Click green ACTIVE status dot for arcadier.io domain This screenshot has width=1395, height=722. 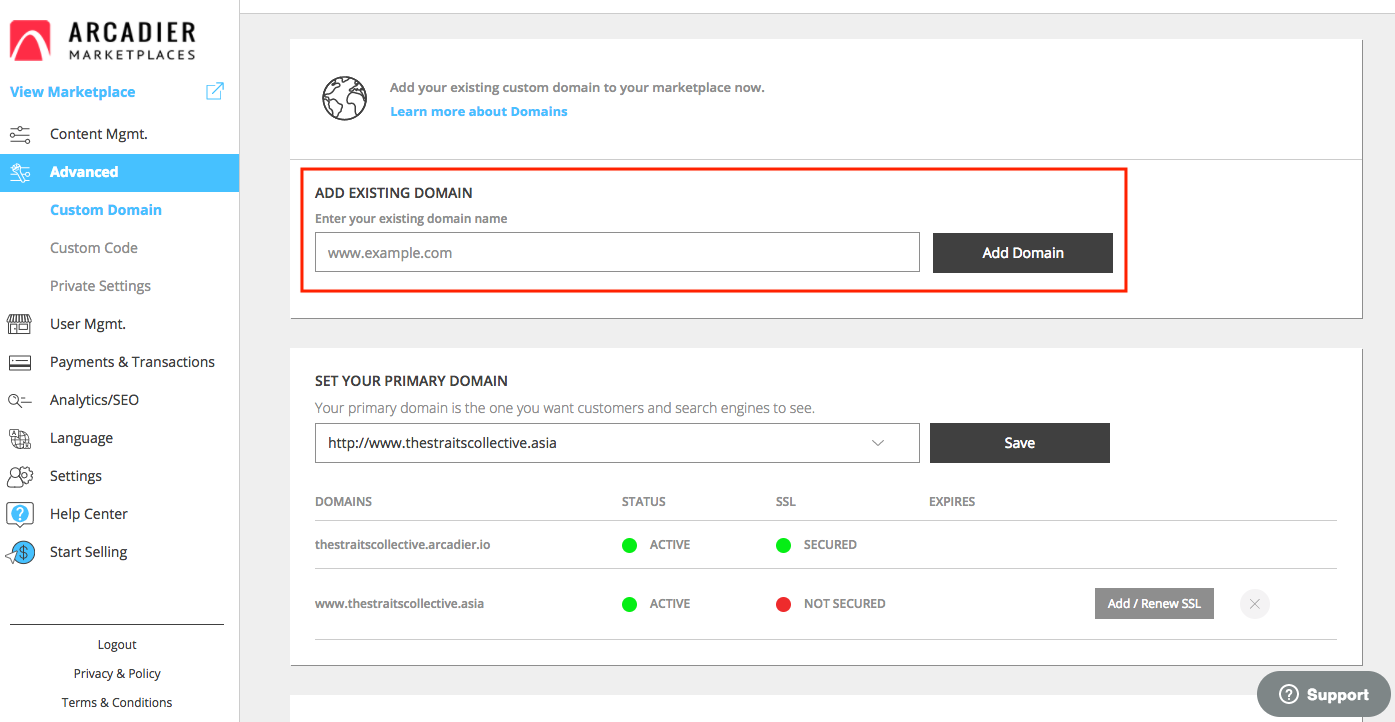pos(630,545)
